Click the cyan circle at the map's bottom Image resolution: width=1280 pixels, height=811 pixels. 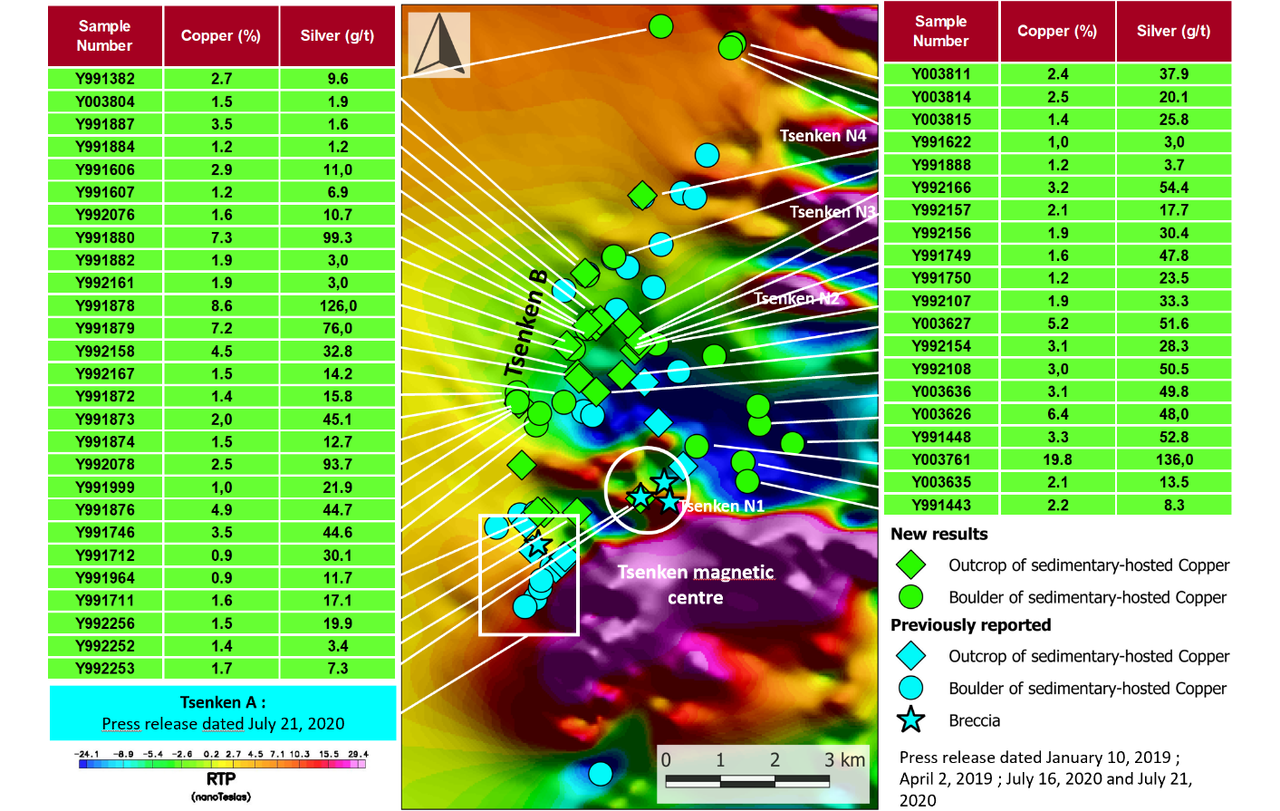coord(600,773)
